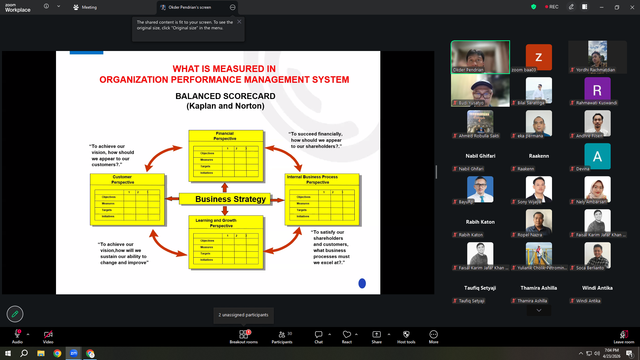Screen dimensions: 640x360
Task: Click the blue dot on the slide
Action: pos(362,283)
